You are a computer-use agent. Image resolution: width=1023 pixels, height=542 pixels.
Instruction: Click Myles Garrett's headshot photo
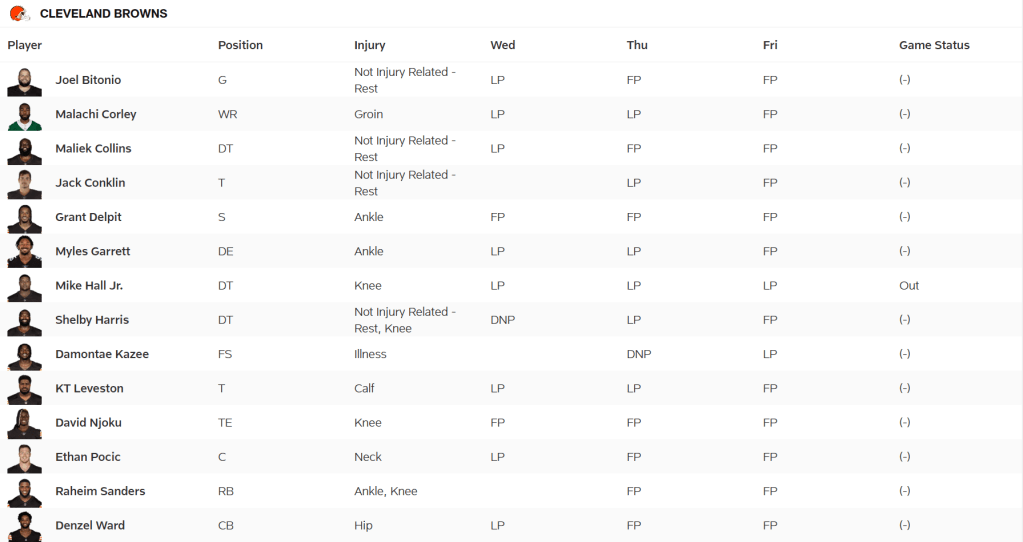[x=24, y=252]
